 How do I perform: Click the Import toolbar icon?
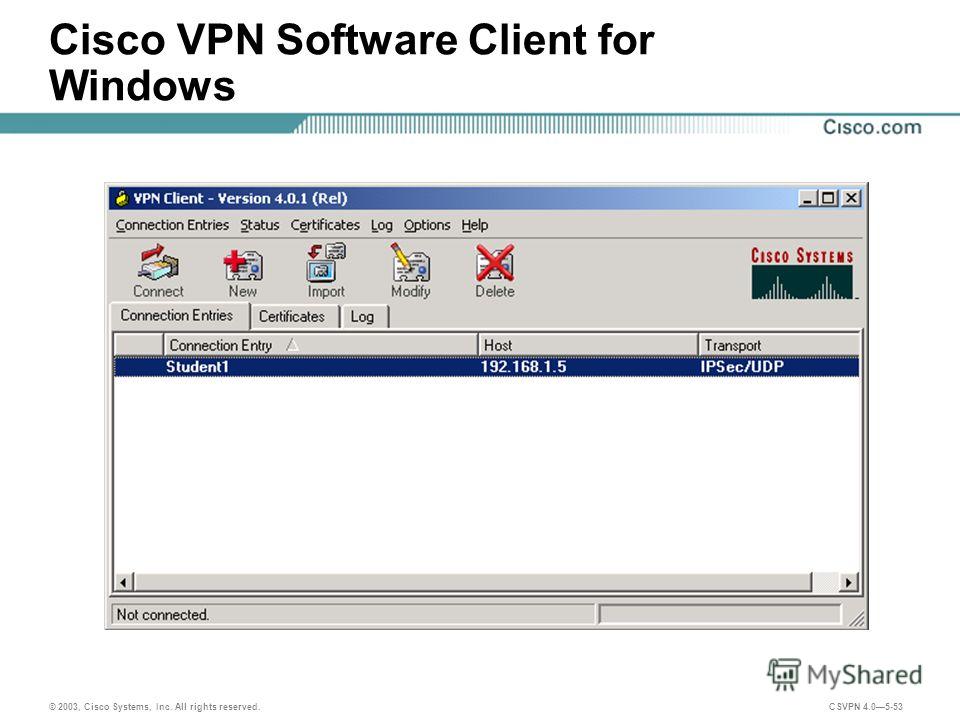point(326,271)
